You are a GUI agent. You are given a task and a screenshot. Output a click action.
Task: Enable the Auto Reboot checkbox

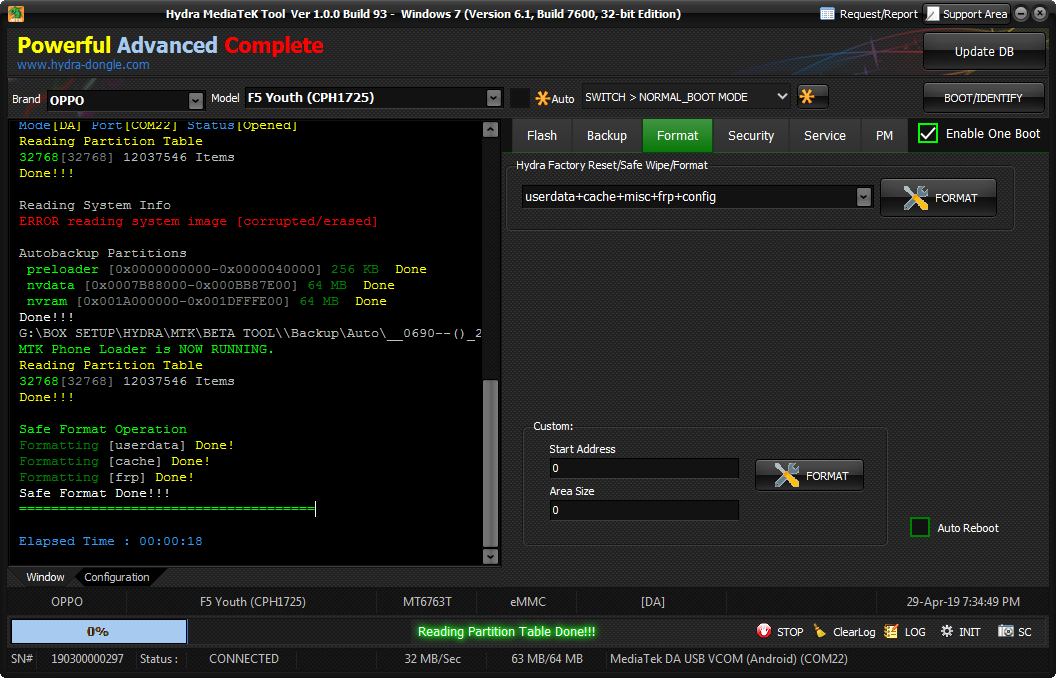pos(919,527)
